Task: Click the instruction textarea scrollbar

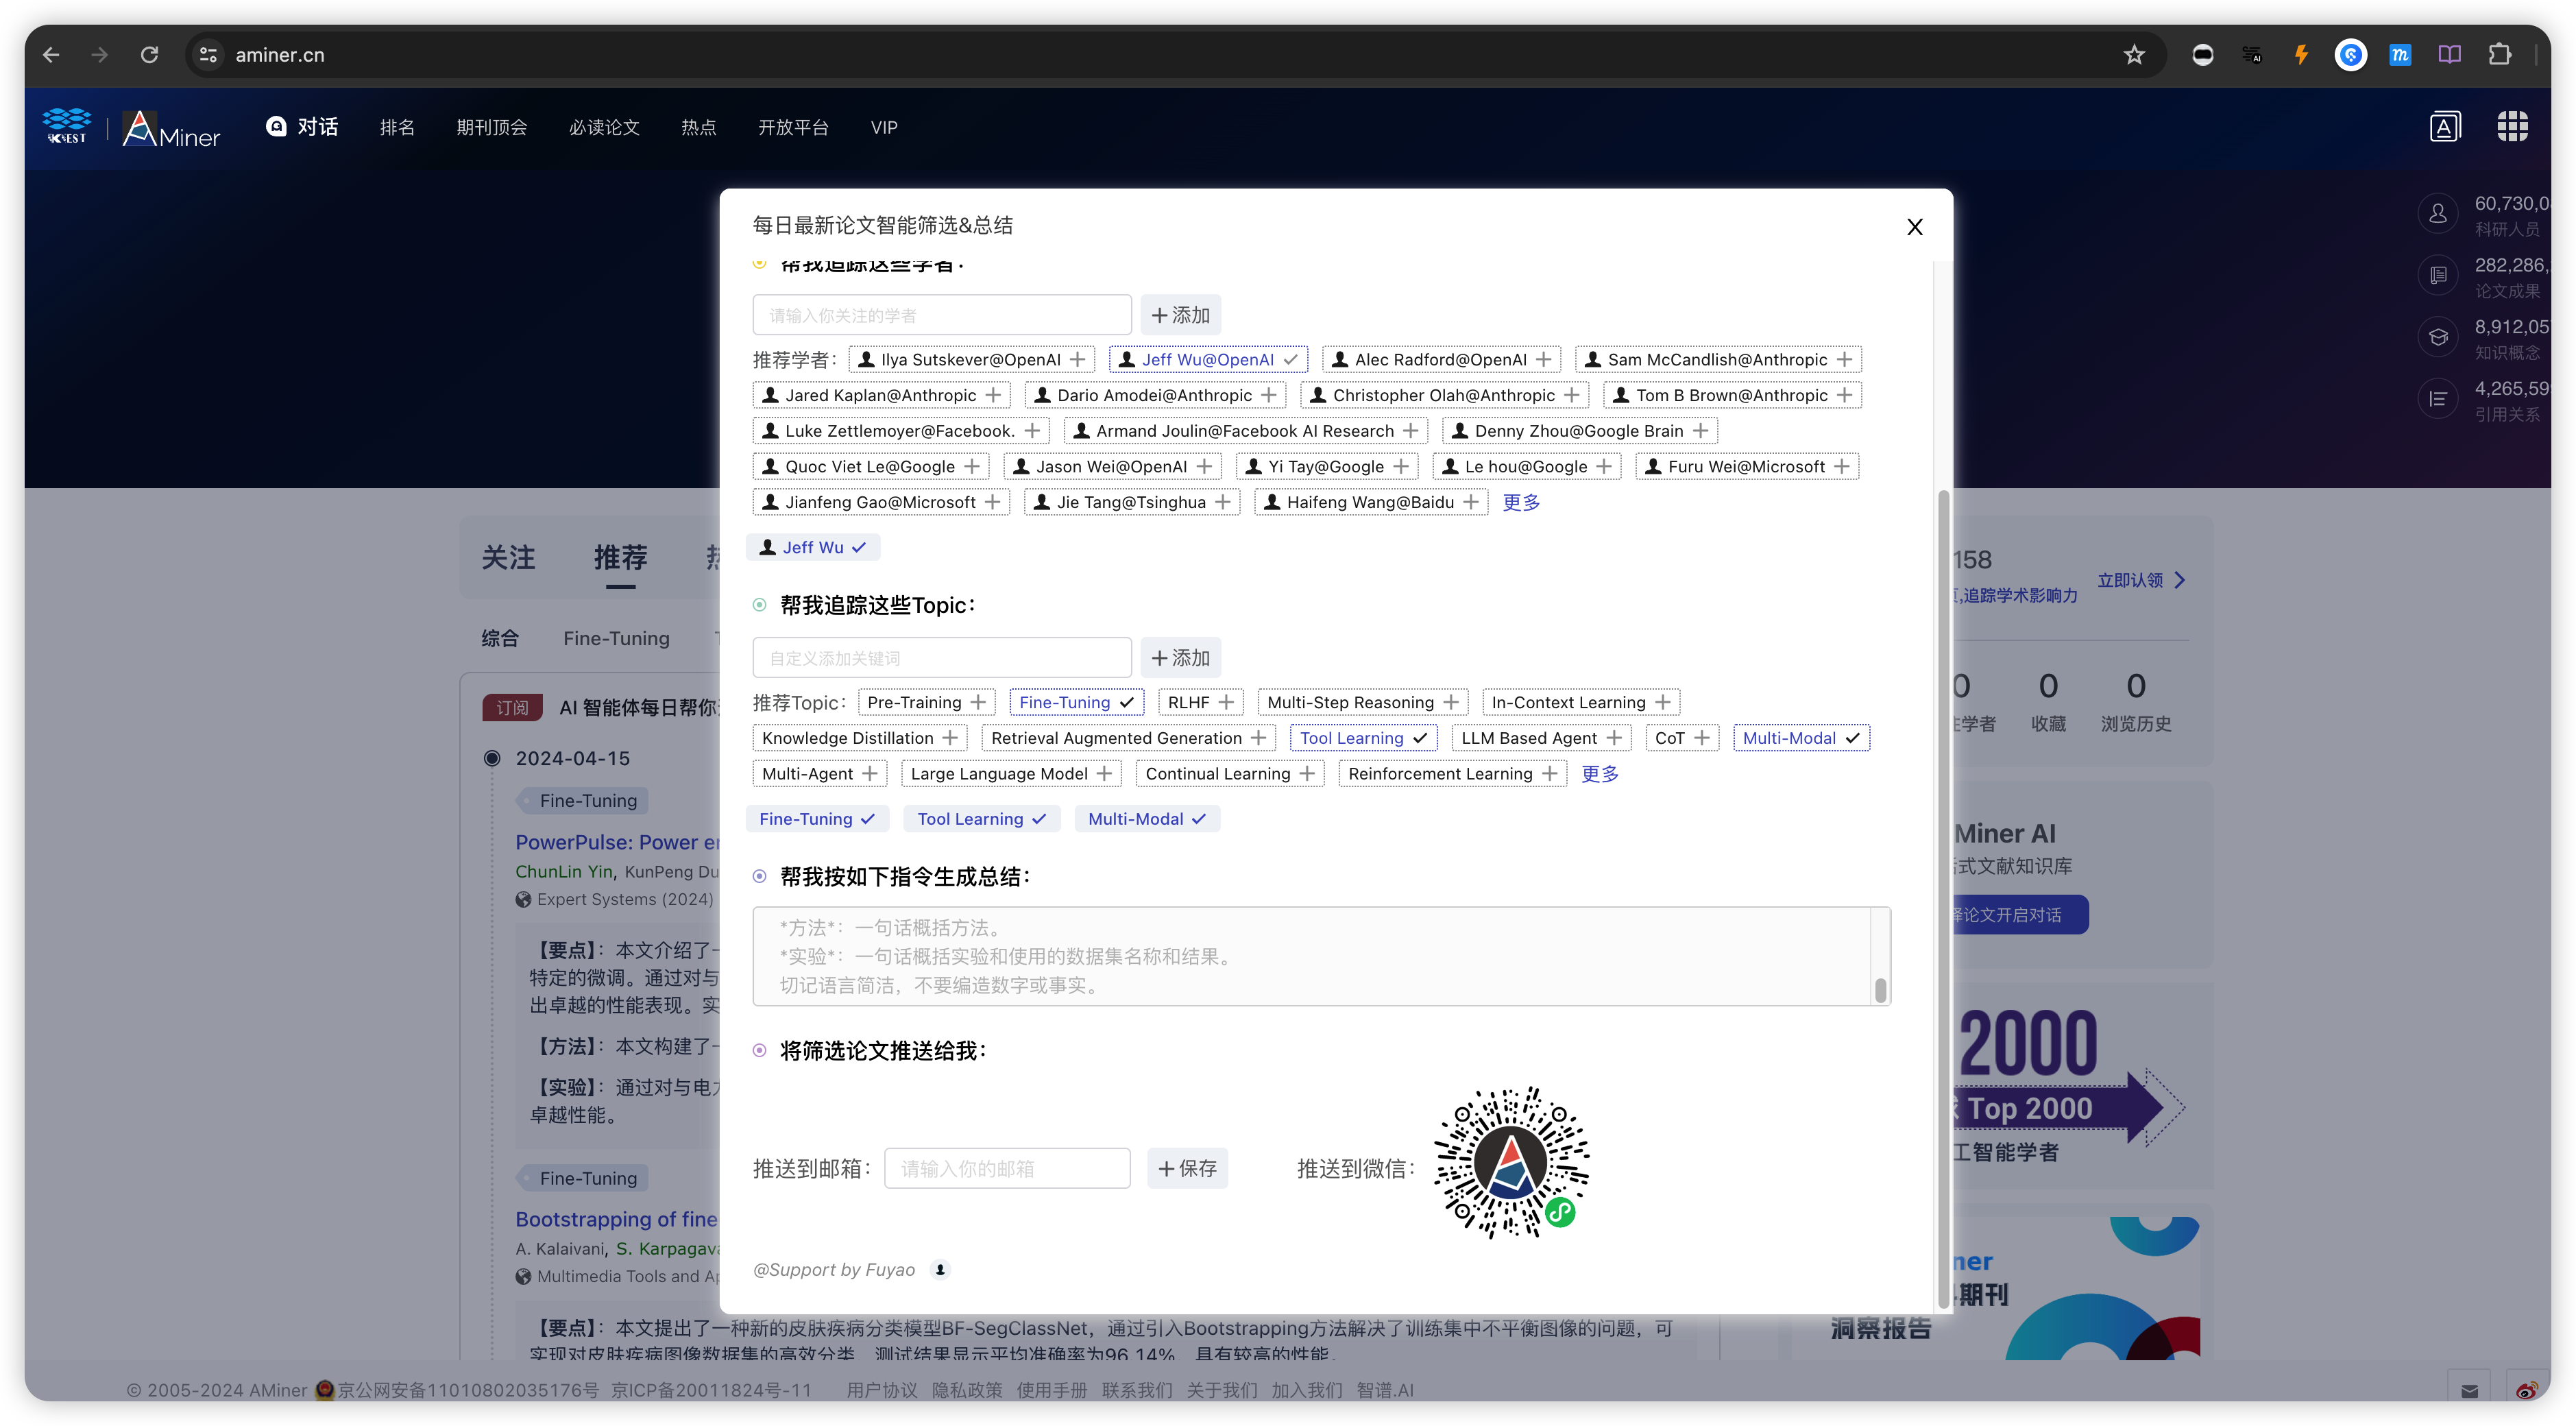Action: [x=1880, y=990]
